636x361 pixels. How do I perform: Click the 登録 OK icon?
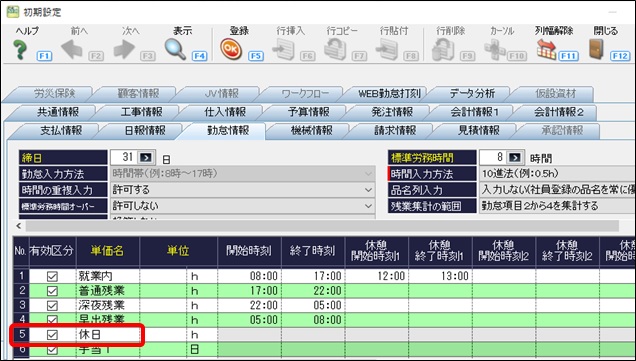coord(231,49)
